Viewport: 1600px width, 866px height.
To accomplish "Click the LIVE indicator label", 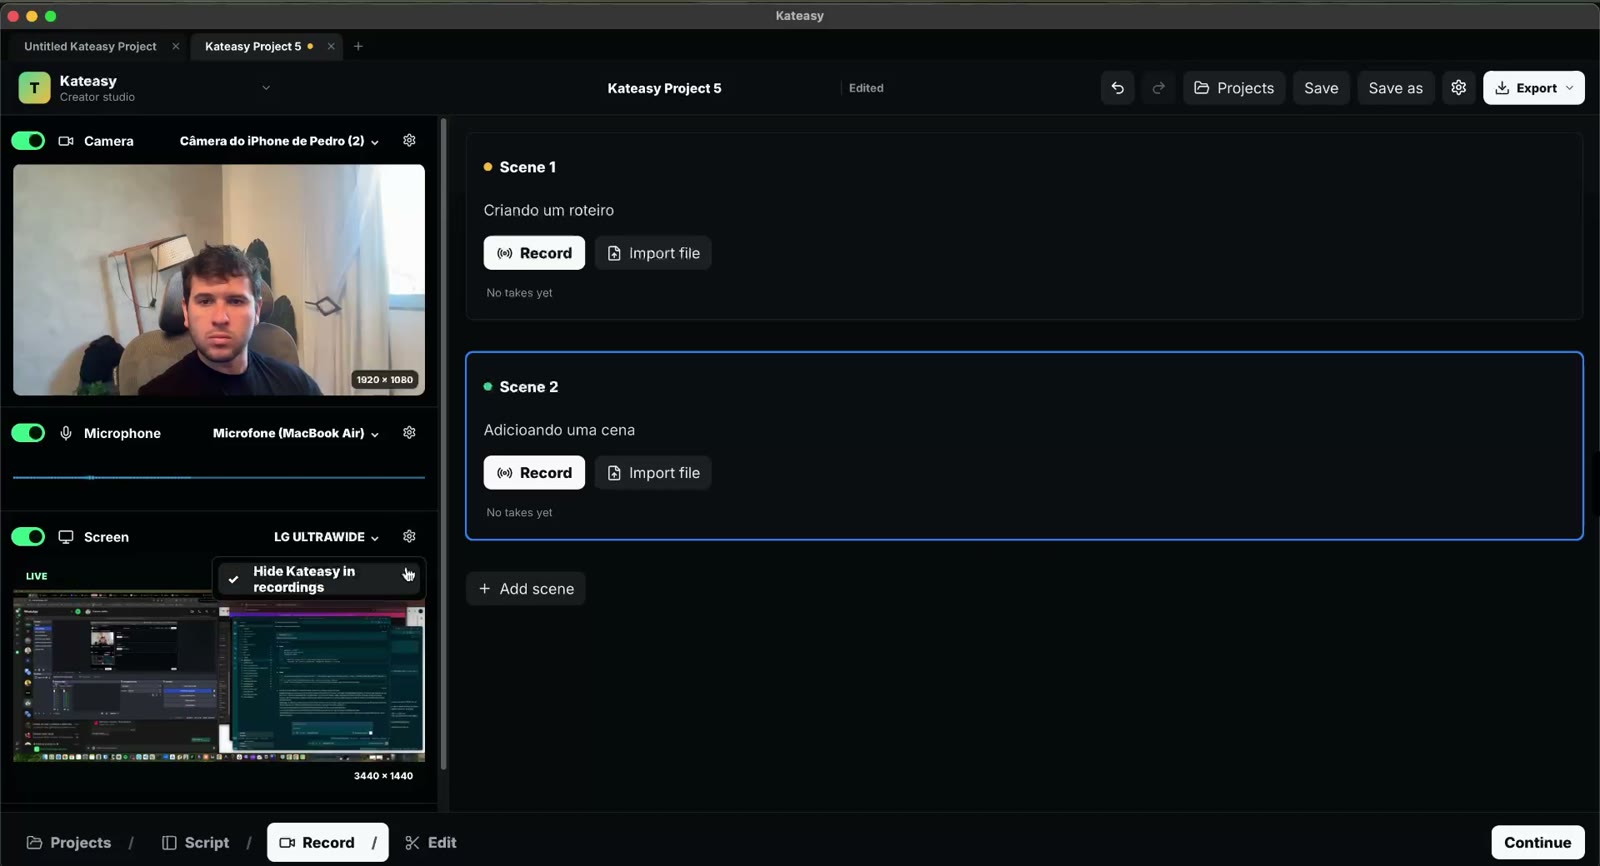I will click(37, 576).
